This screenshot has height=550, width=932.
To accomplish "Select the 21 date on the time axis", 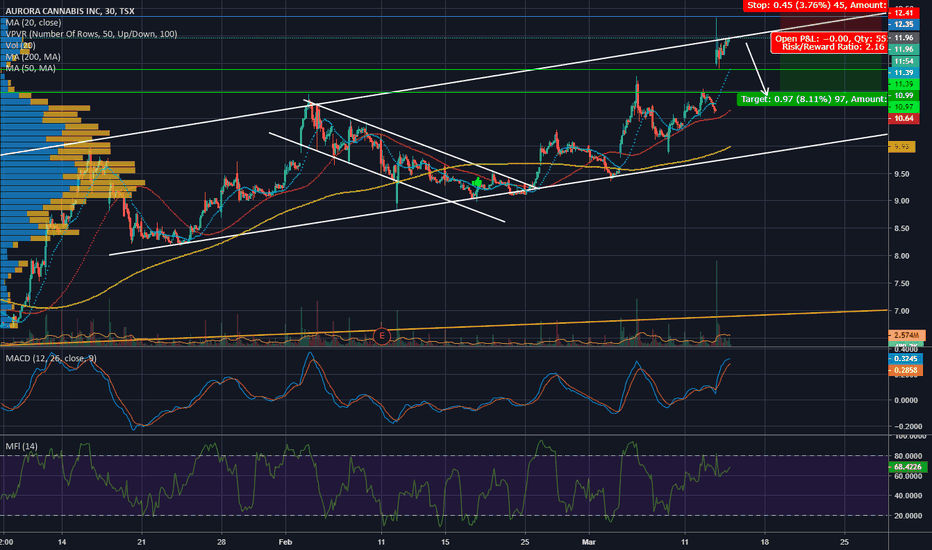I will pos(141,542).
